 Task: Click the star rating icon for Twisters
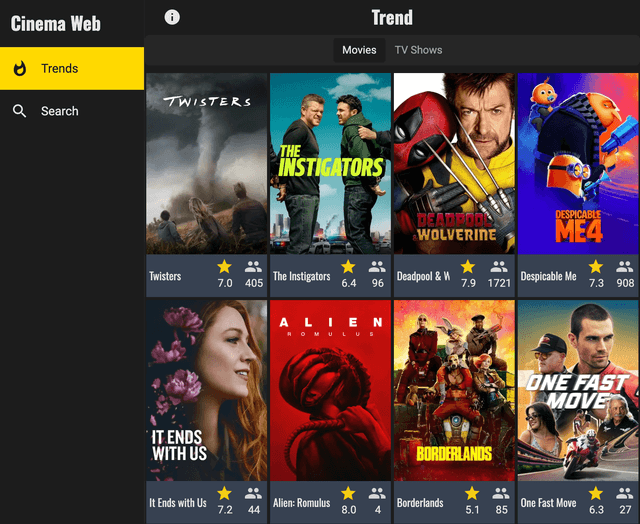(x=224, y=267)
